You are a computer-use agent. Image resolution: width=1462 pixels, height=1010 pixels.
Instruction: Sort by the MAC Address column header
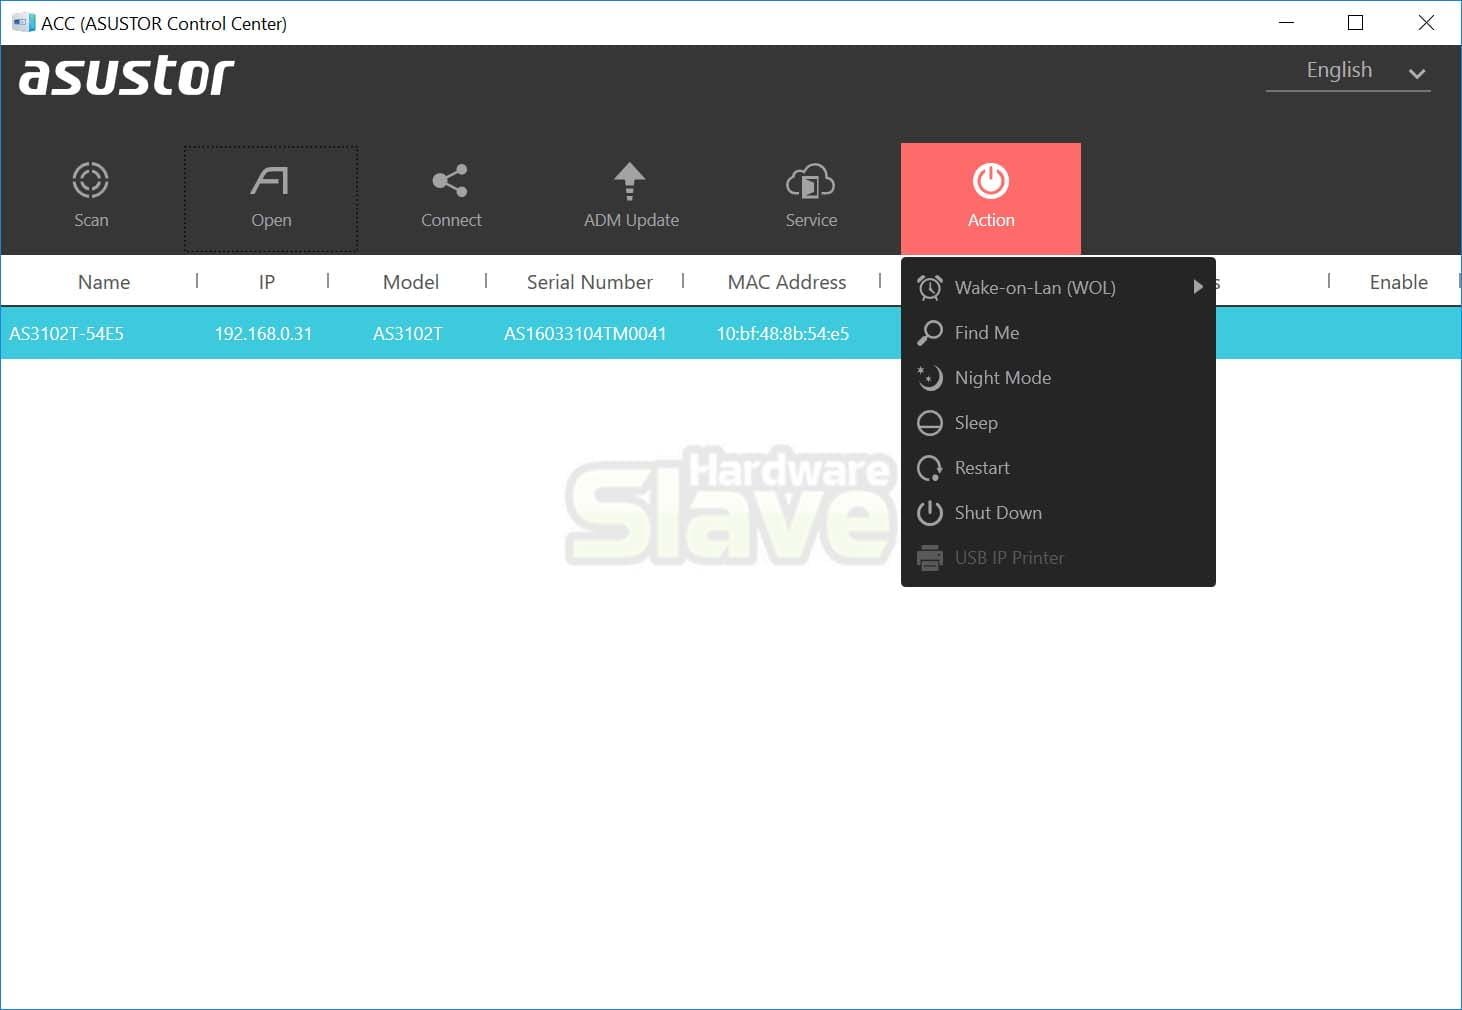coord(787,282)
